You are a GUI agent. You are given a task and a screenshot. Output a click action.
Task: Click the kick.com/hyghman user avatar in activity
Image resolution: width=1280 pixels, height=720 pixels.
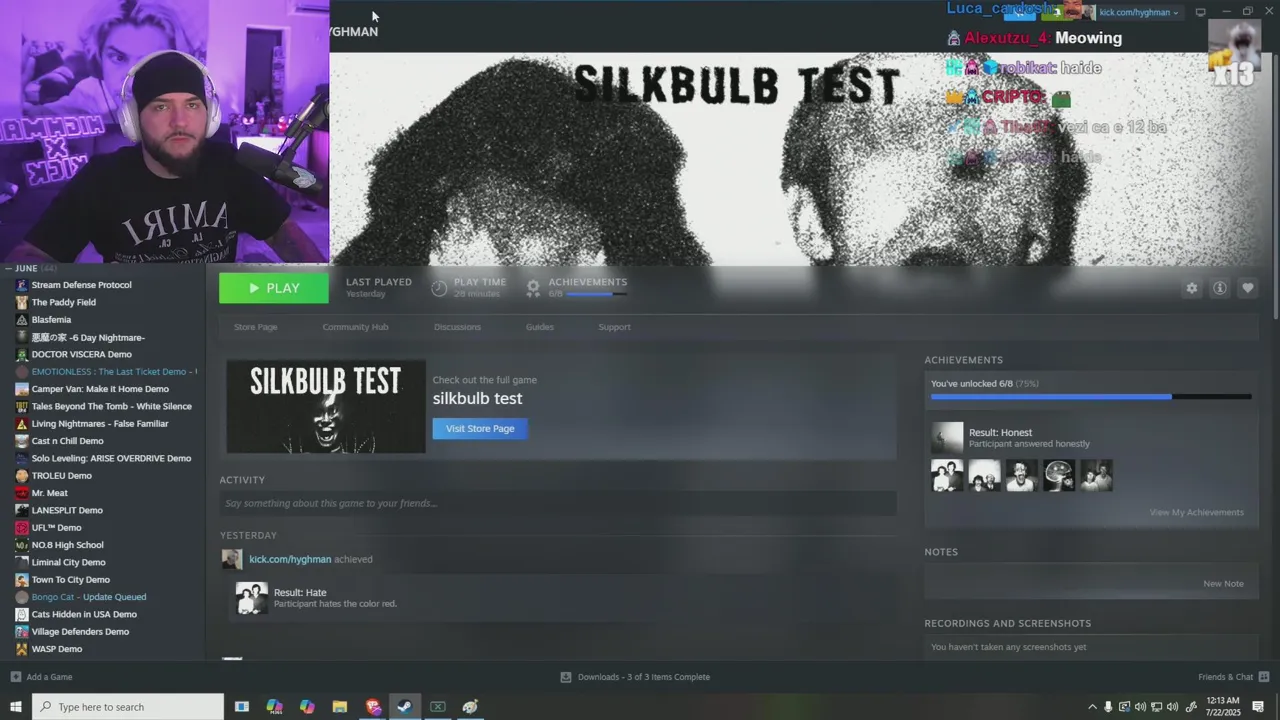click(x=231, y=559)
